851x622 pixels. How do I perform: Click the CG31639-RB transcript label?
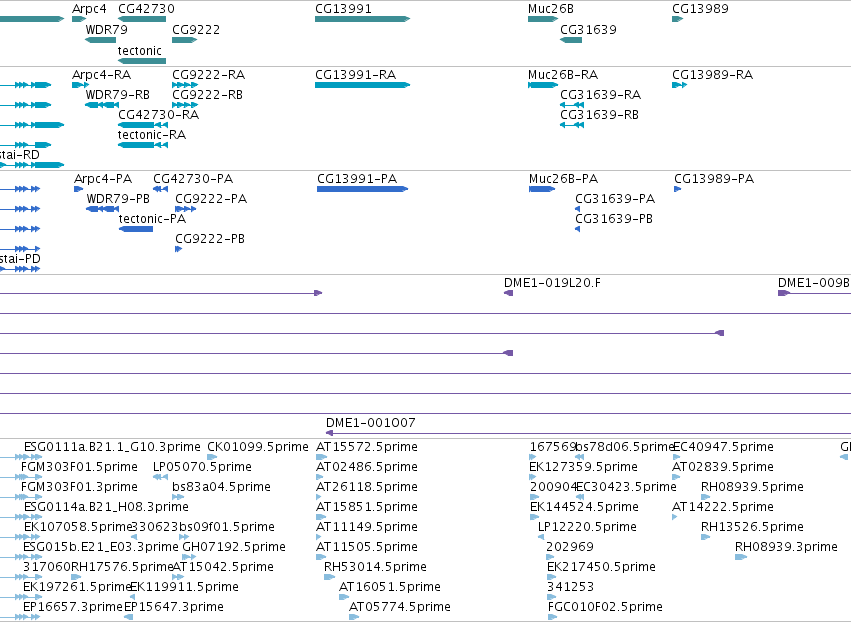pos(600,115)
